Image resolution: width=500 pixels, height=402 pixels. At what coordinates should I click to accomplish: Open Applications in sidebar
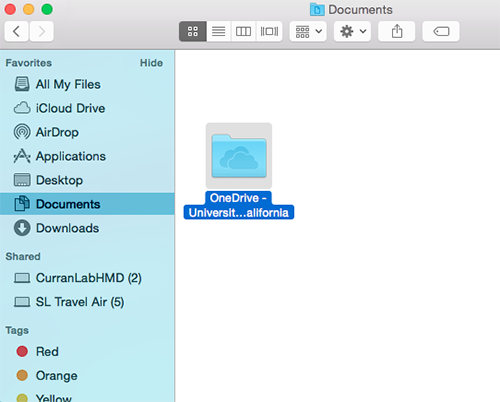[87, 156]
